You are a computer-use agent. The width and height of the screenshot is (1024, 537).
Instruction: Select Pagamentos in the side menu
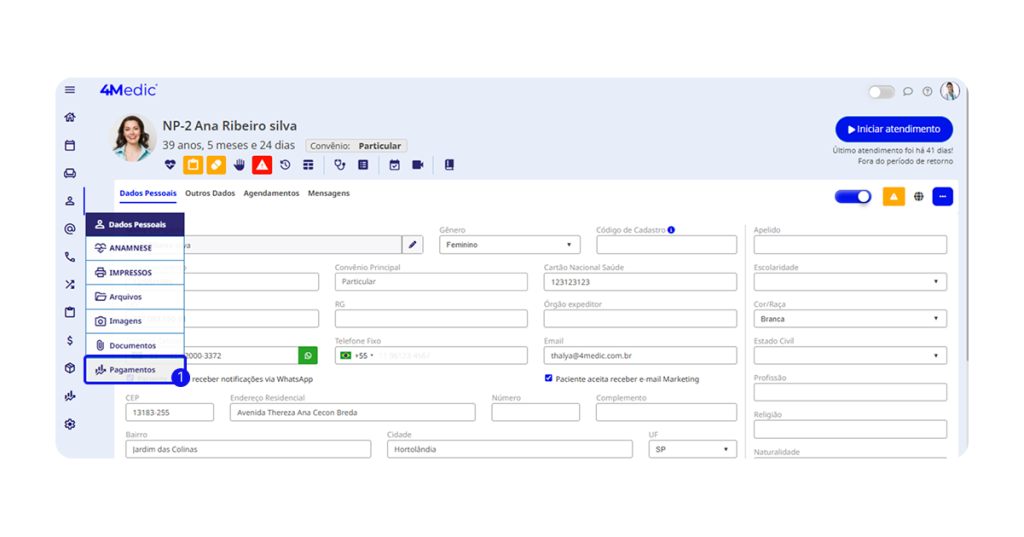point(134,370)
